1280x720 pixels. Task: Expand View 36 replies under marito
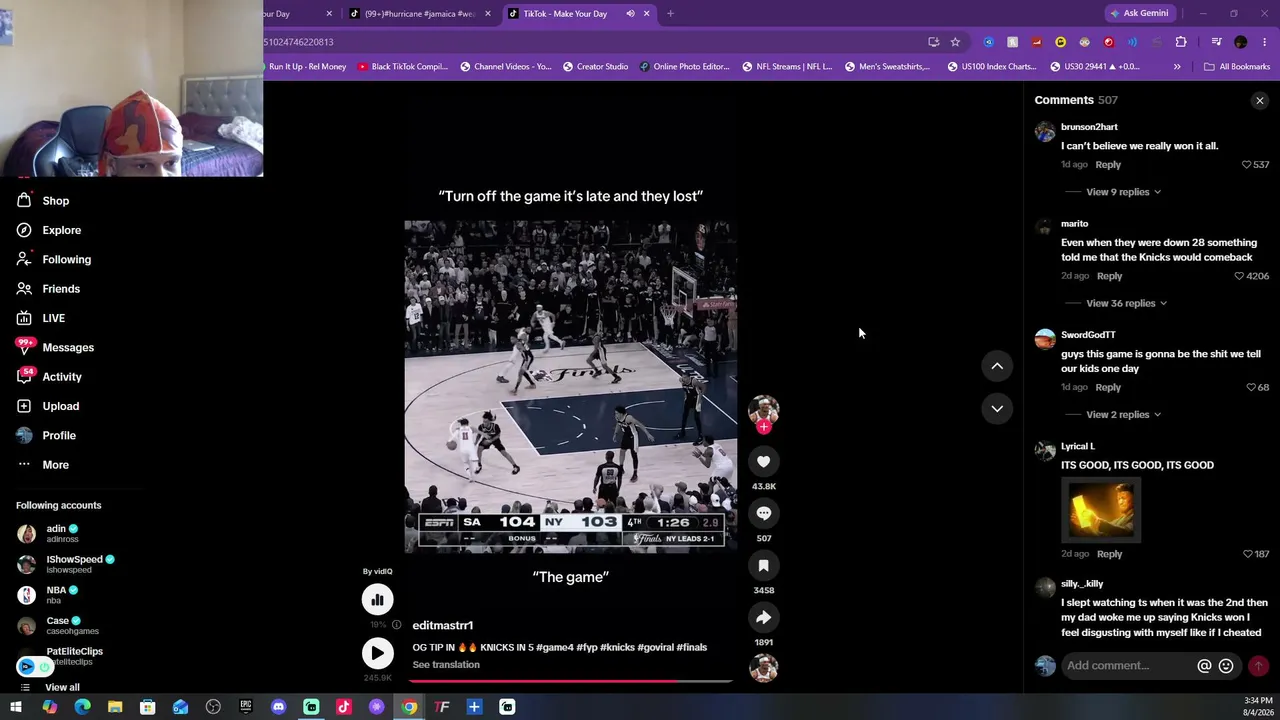coord(1127,303)
